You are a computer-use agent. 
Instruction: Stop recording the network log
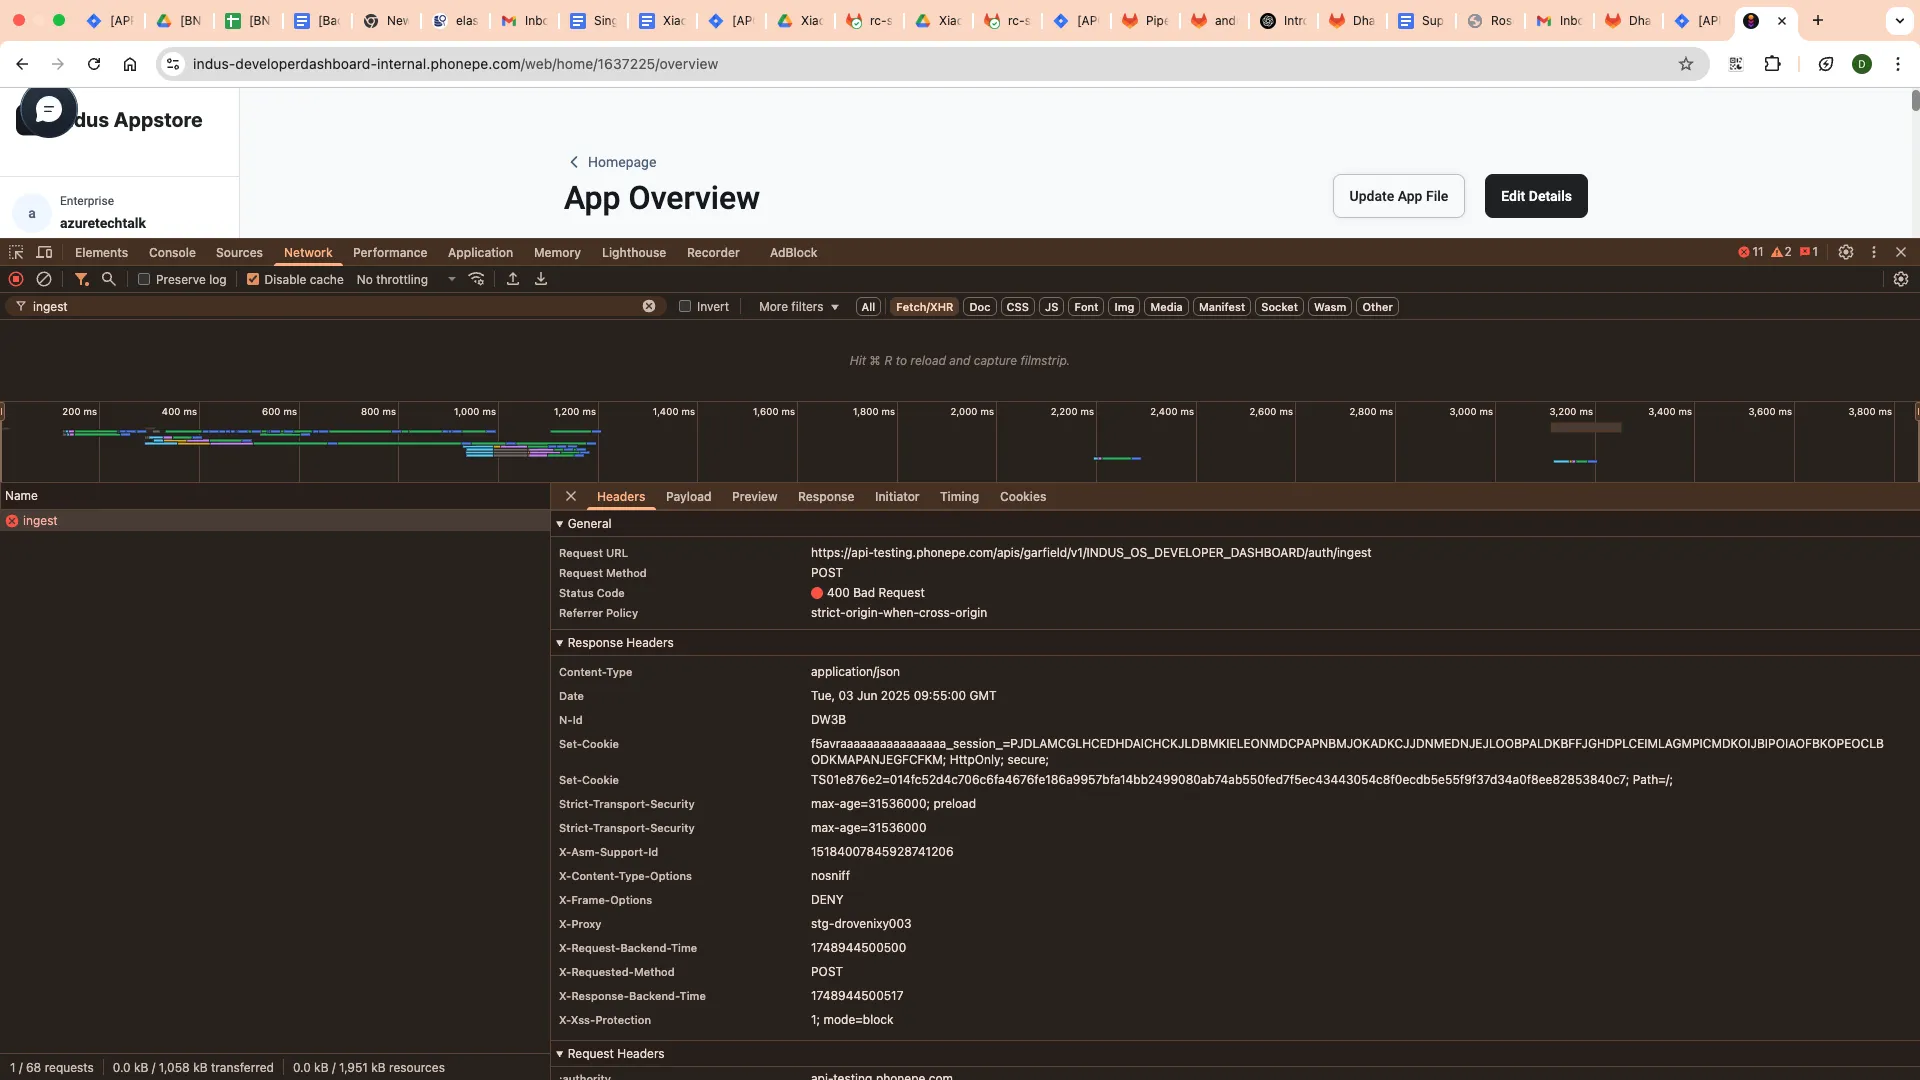[x=16, y=280]
